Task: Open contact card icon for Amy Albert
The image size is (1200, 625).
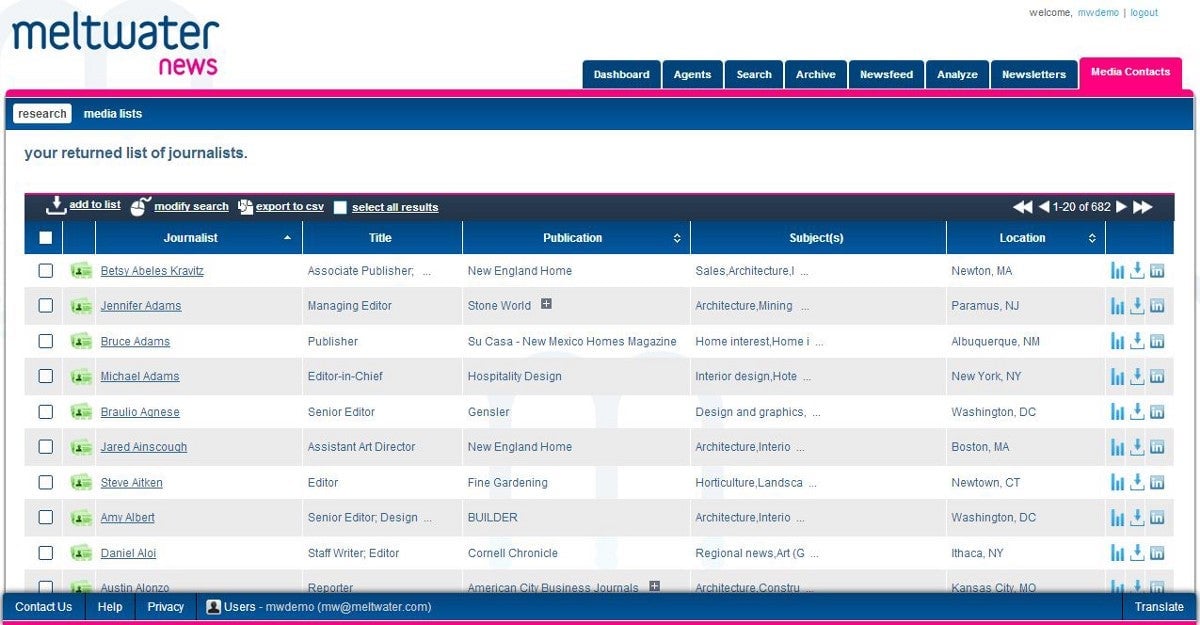Action: [x=81, y=518]
